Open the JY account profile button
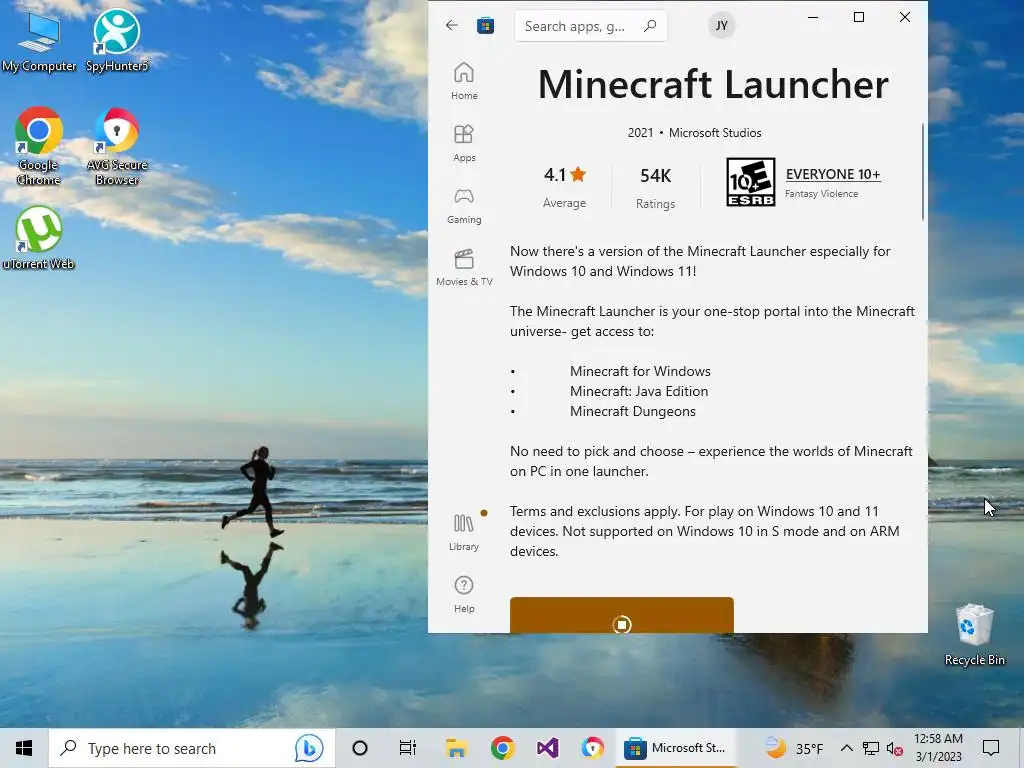The image size is (1024, 768). pyautogui.click(x=721, y=25)
